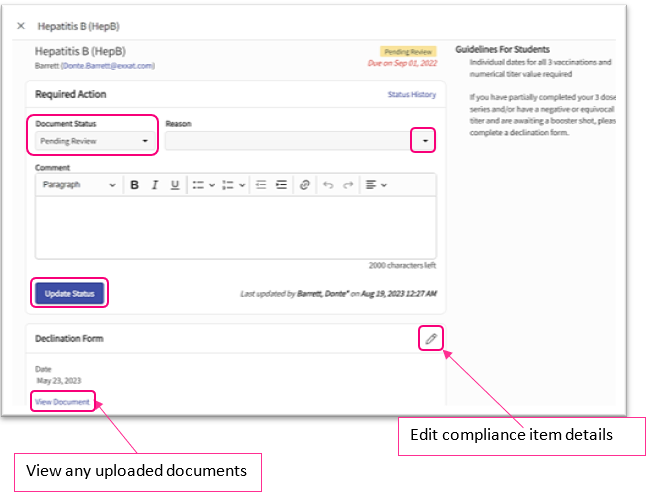Viewport: 662px width, 497px height.
Task: Insert a bulleted list in comment
Action: pyautogui.click(x=198, y=185)
